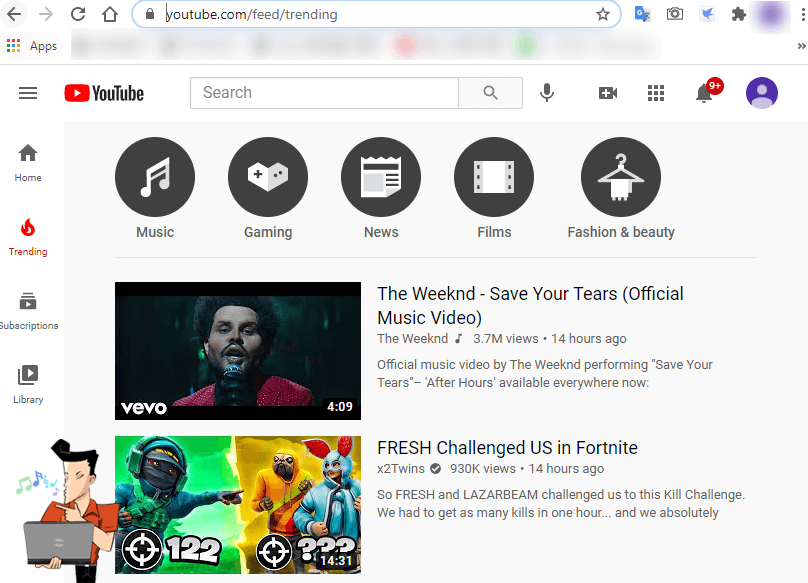The width and height of the screenshot is (808, 583).
Task: Focus the YouTube Search field
Action: (324, 93)
